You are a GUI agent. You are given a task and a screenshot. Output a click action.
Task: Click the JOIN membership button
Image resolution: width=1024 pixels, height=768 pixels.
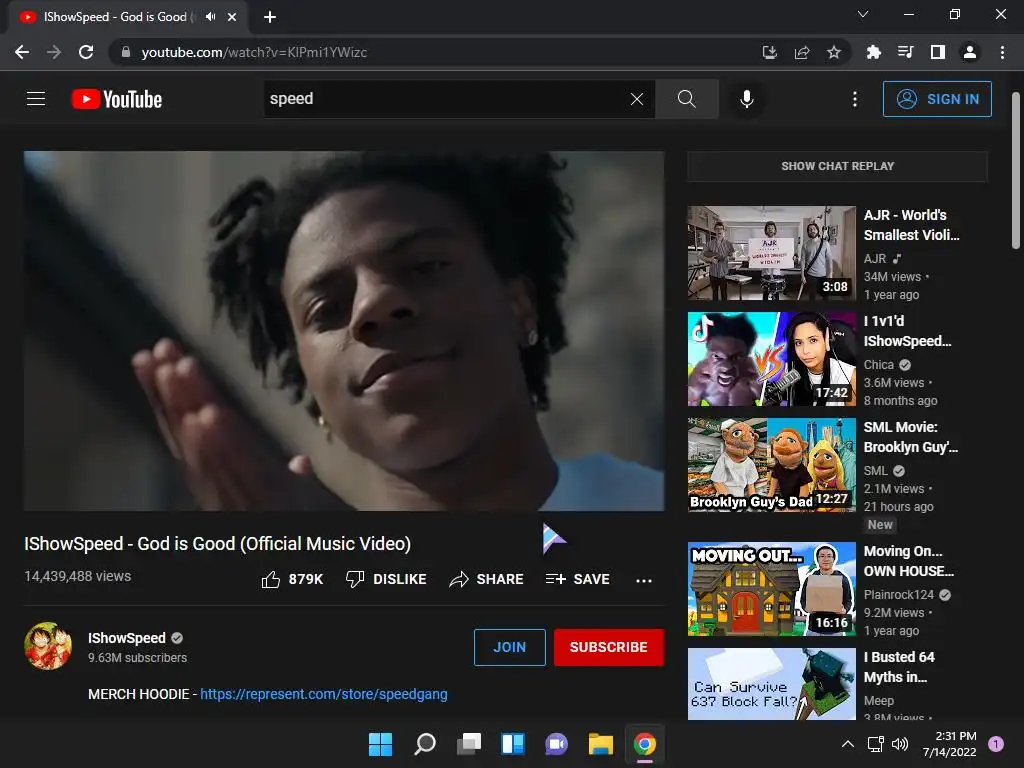pos(509,647)
